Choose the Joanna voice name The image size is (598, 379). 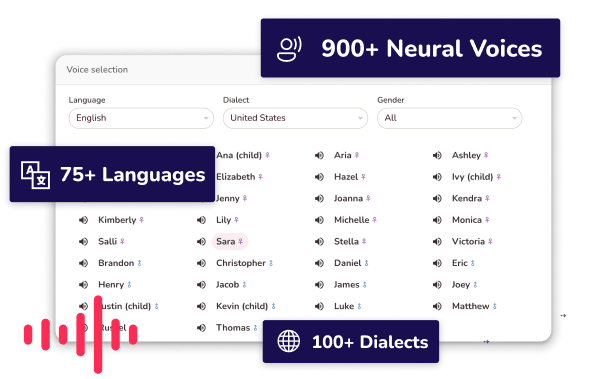click(348, 198)
